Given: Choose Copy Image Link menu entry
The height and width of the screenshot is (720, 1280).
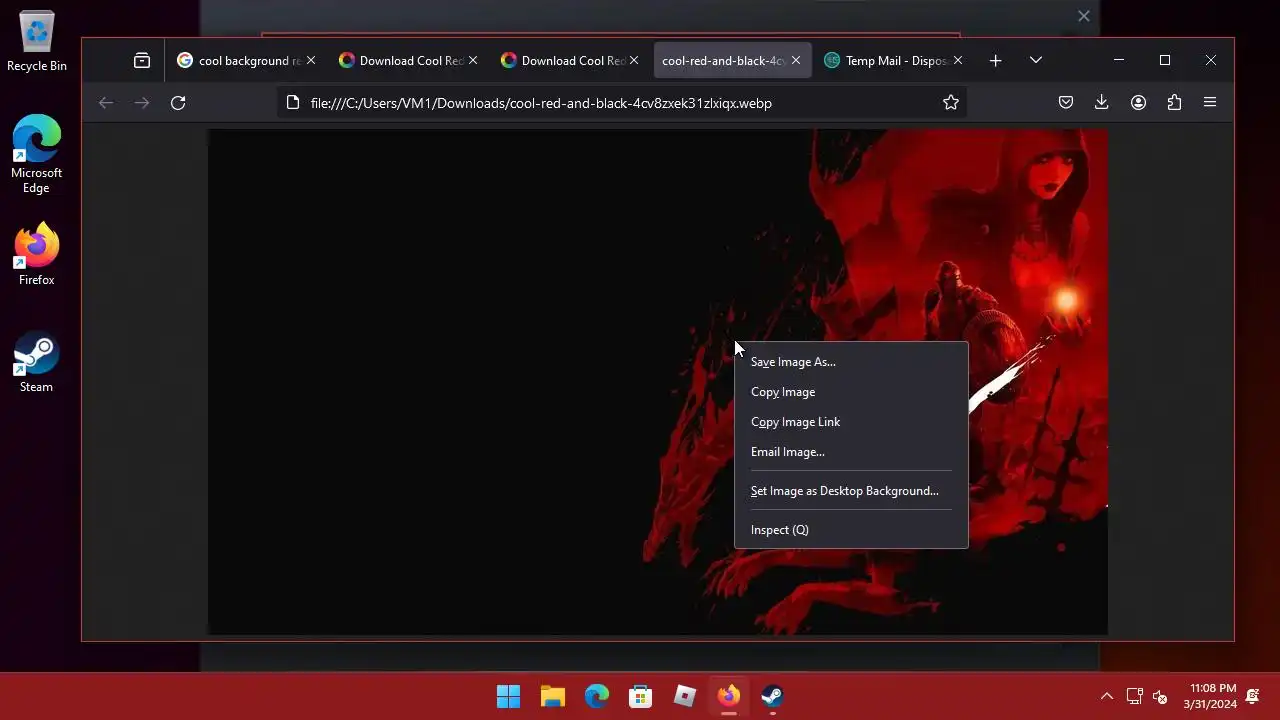Looking at the screenshot, I should pyautogui.click(x=851, y=422).
